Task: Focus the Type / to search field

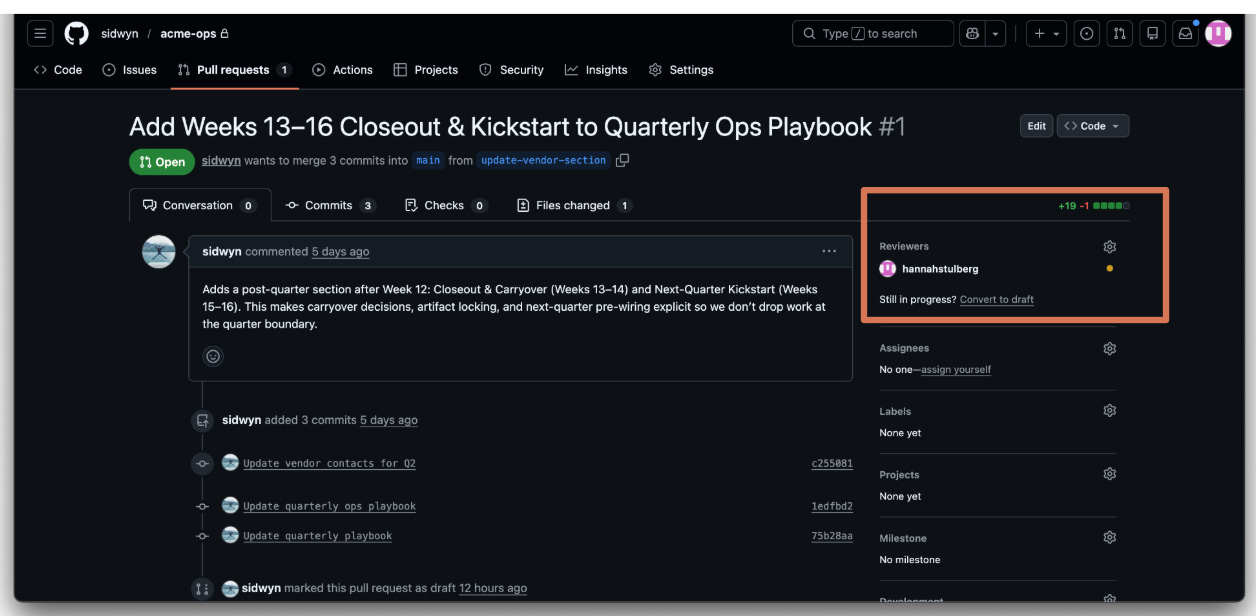Action: [873, 34]
